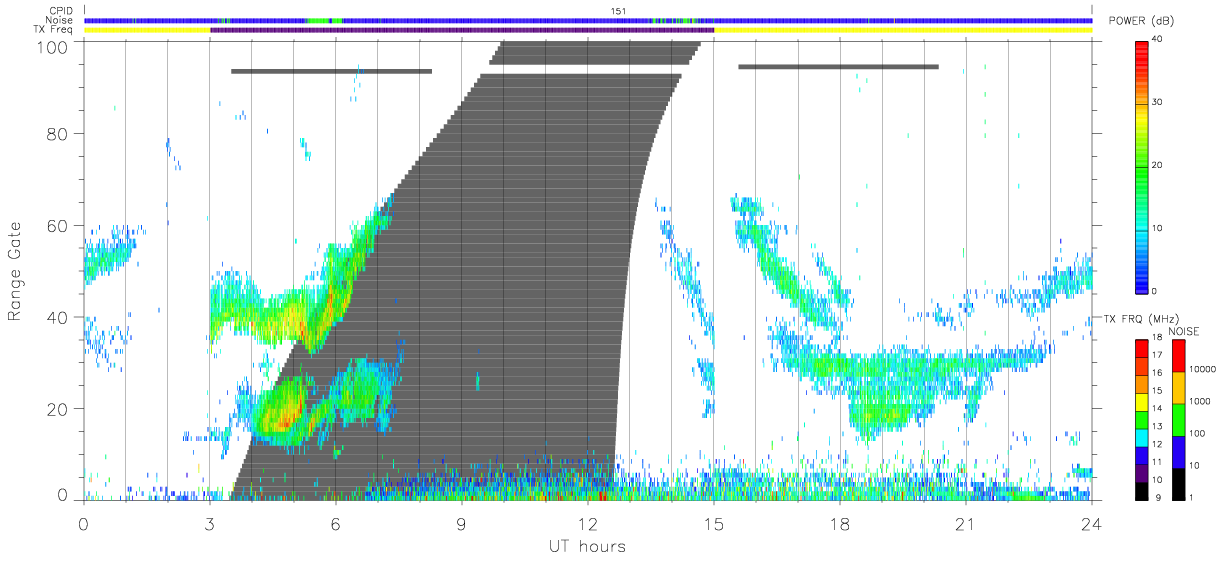Click the '40' tick on Range Gate axis
Viewport: 1228px width, 567px height.
coord(57,318)
